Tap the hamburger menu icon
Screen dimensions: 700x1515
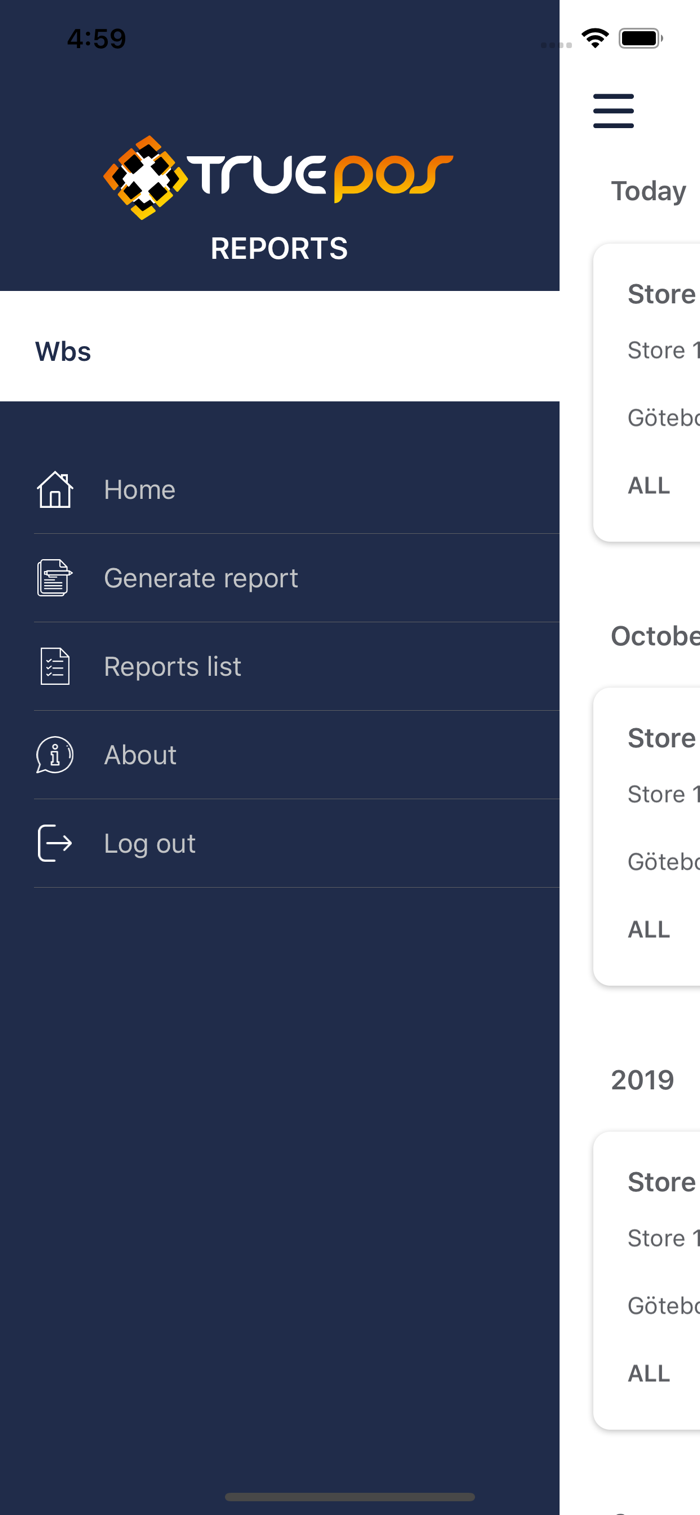[x=613, y=110]
